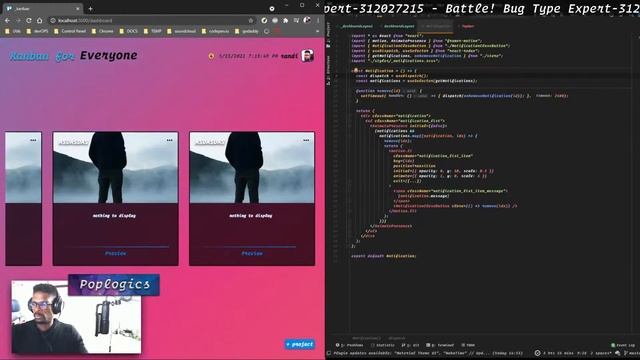Open the Statistic tool window tab
Viewport: 640px width, 360px height.
pyautogui.click(x=382, y=345)
